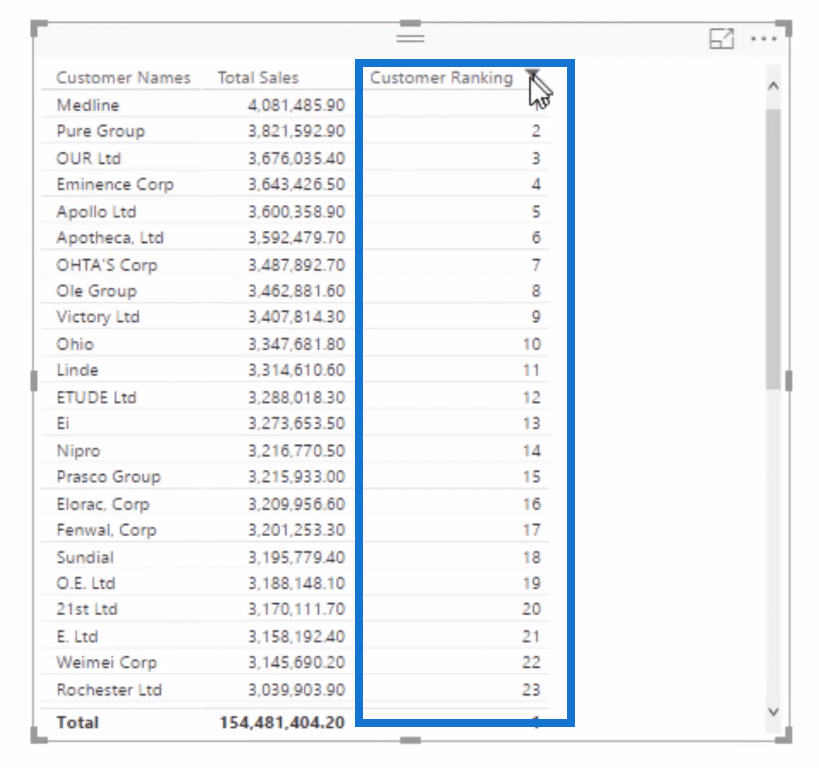Select the 21st Ltd cell
The width and height of the screenshot is (819, 768).
tap(87, 610)
